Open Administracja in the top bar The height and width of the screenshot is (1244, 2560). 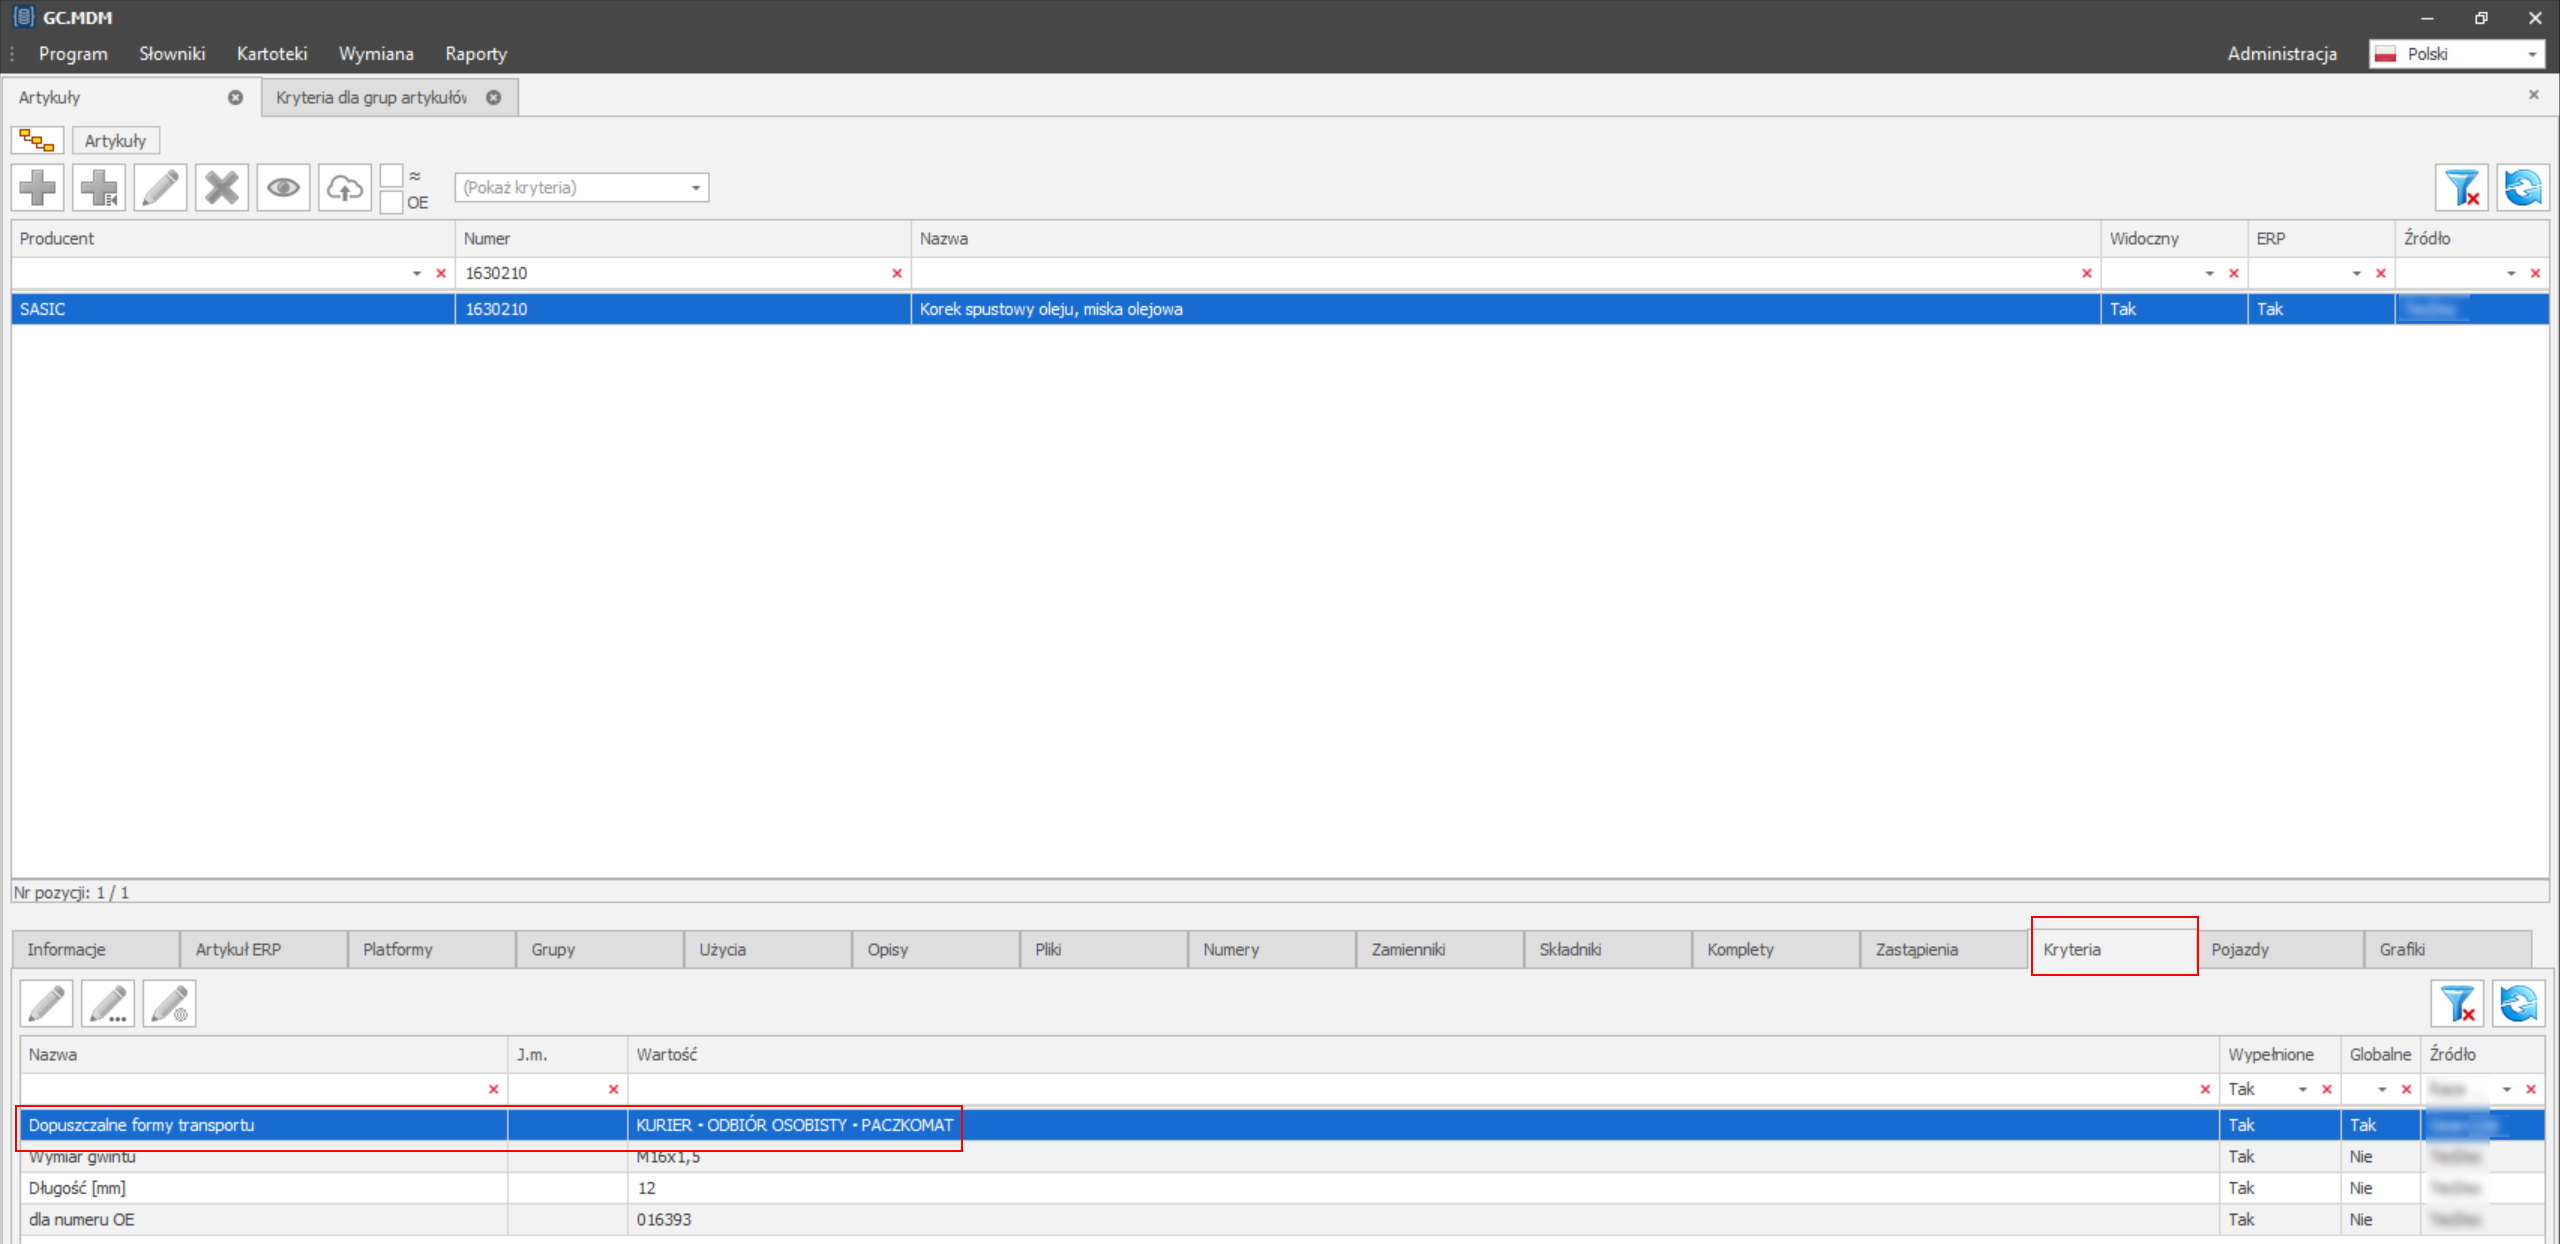click(x=2281, y=54)
